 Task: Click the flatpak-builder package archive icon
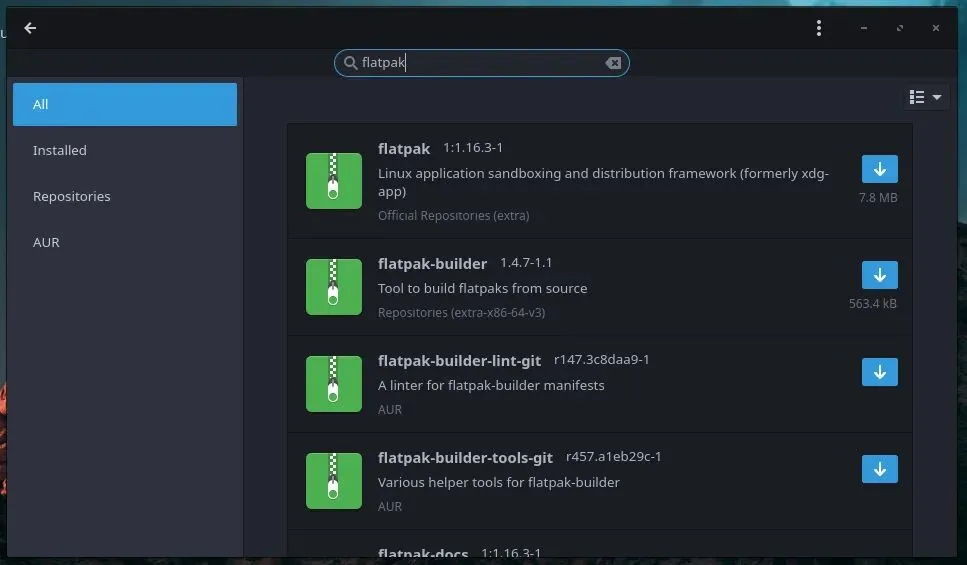(334, 287)
